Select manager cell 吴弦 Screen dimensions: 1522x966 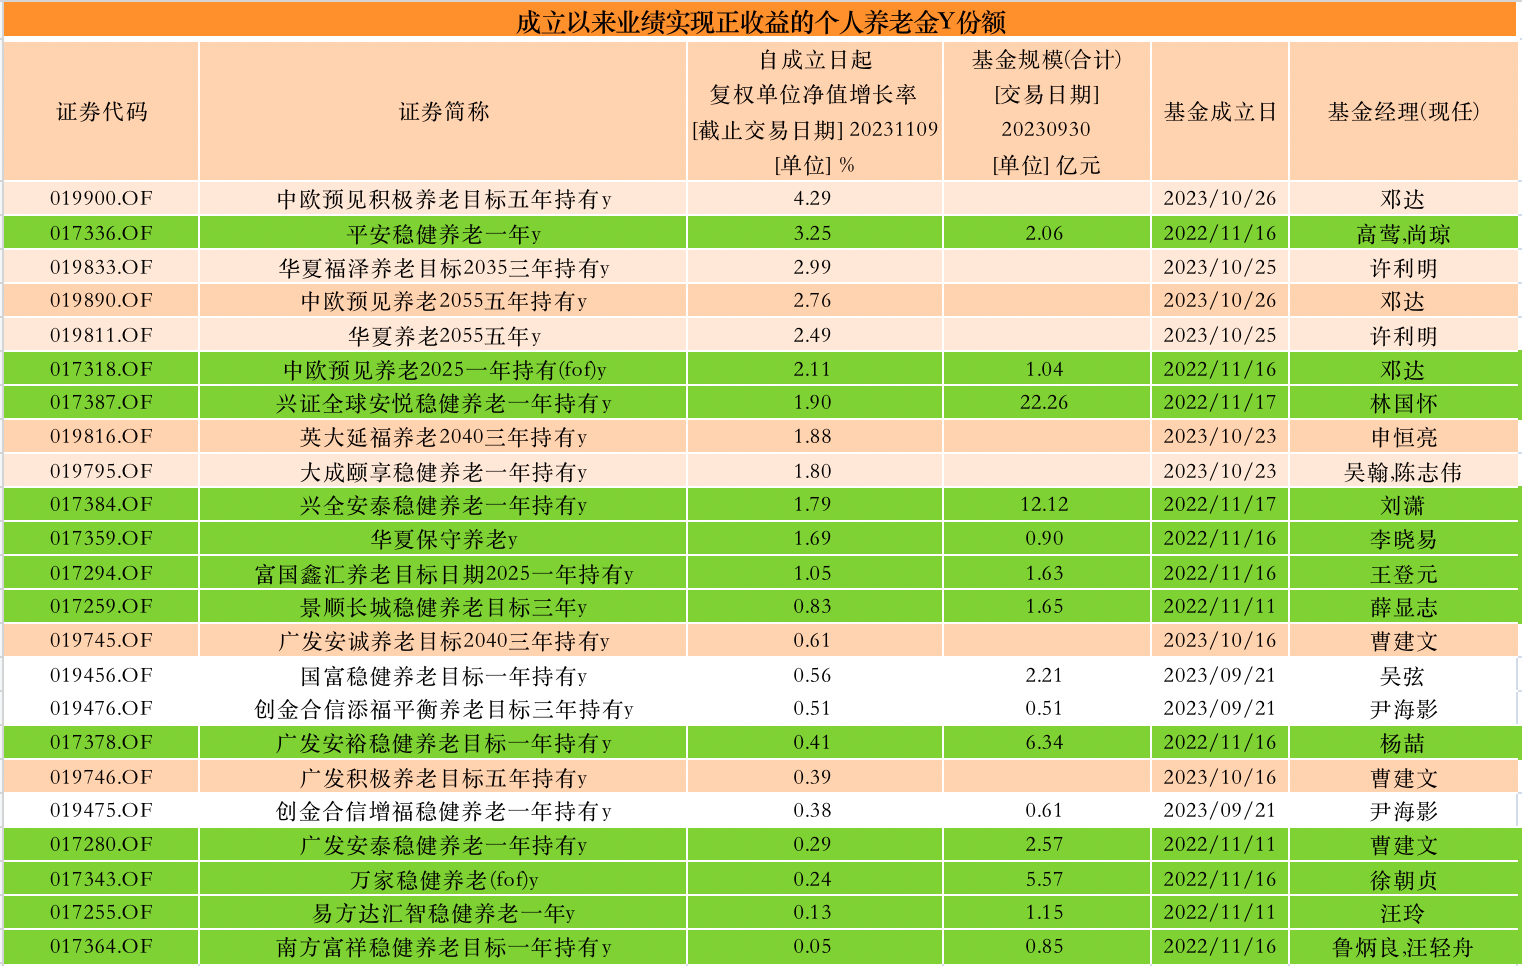1403,676
